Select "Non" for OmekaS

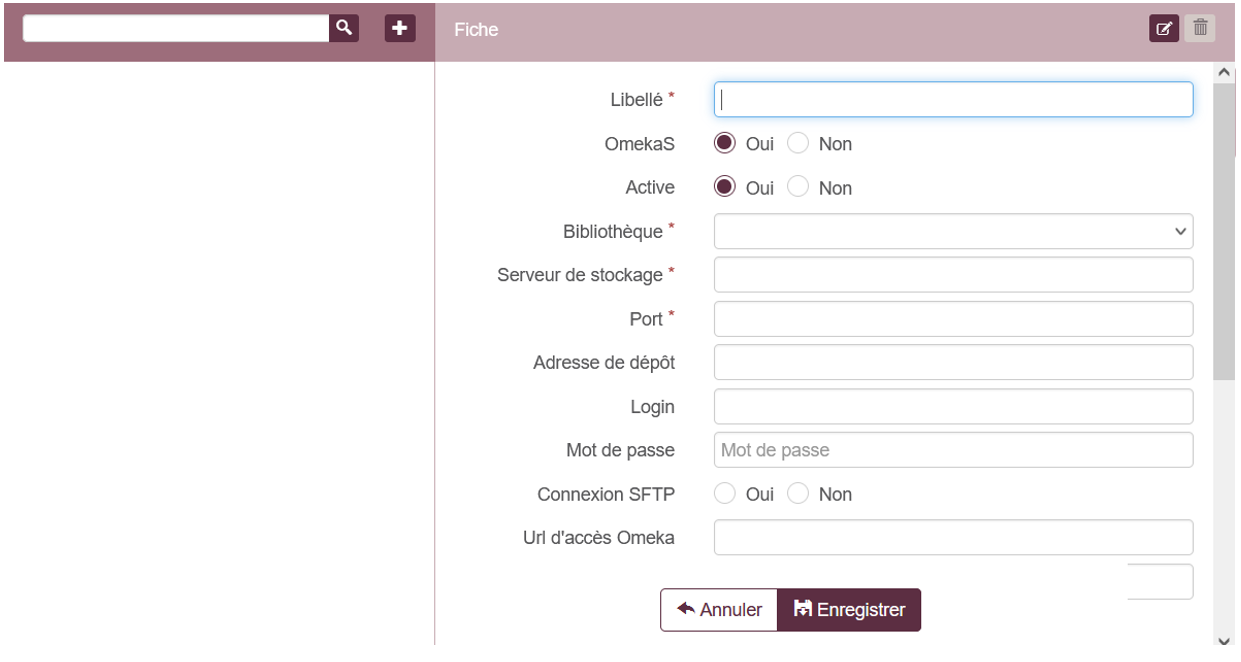point(798,143)
